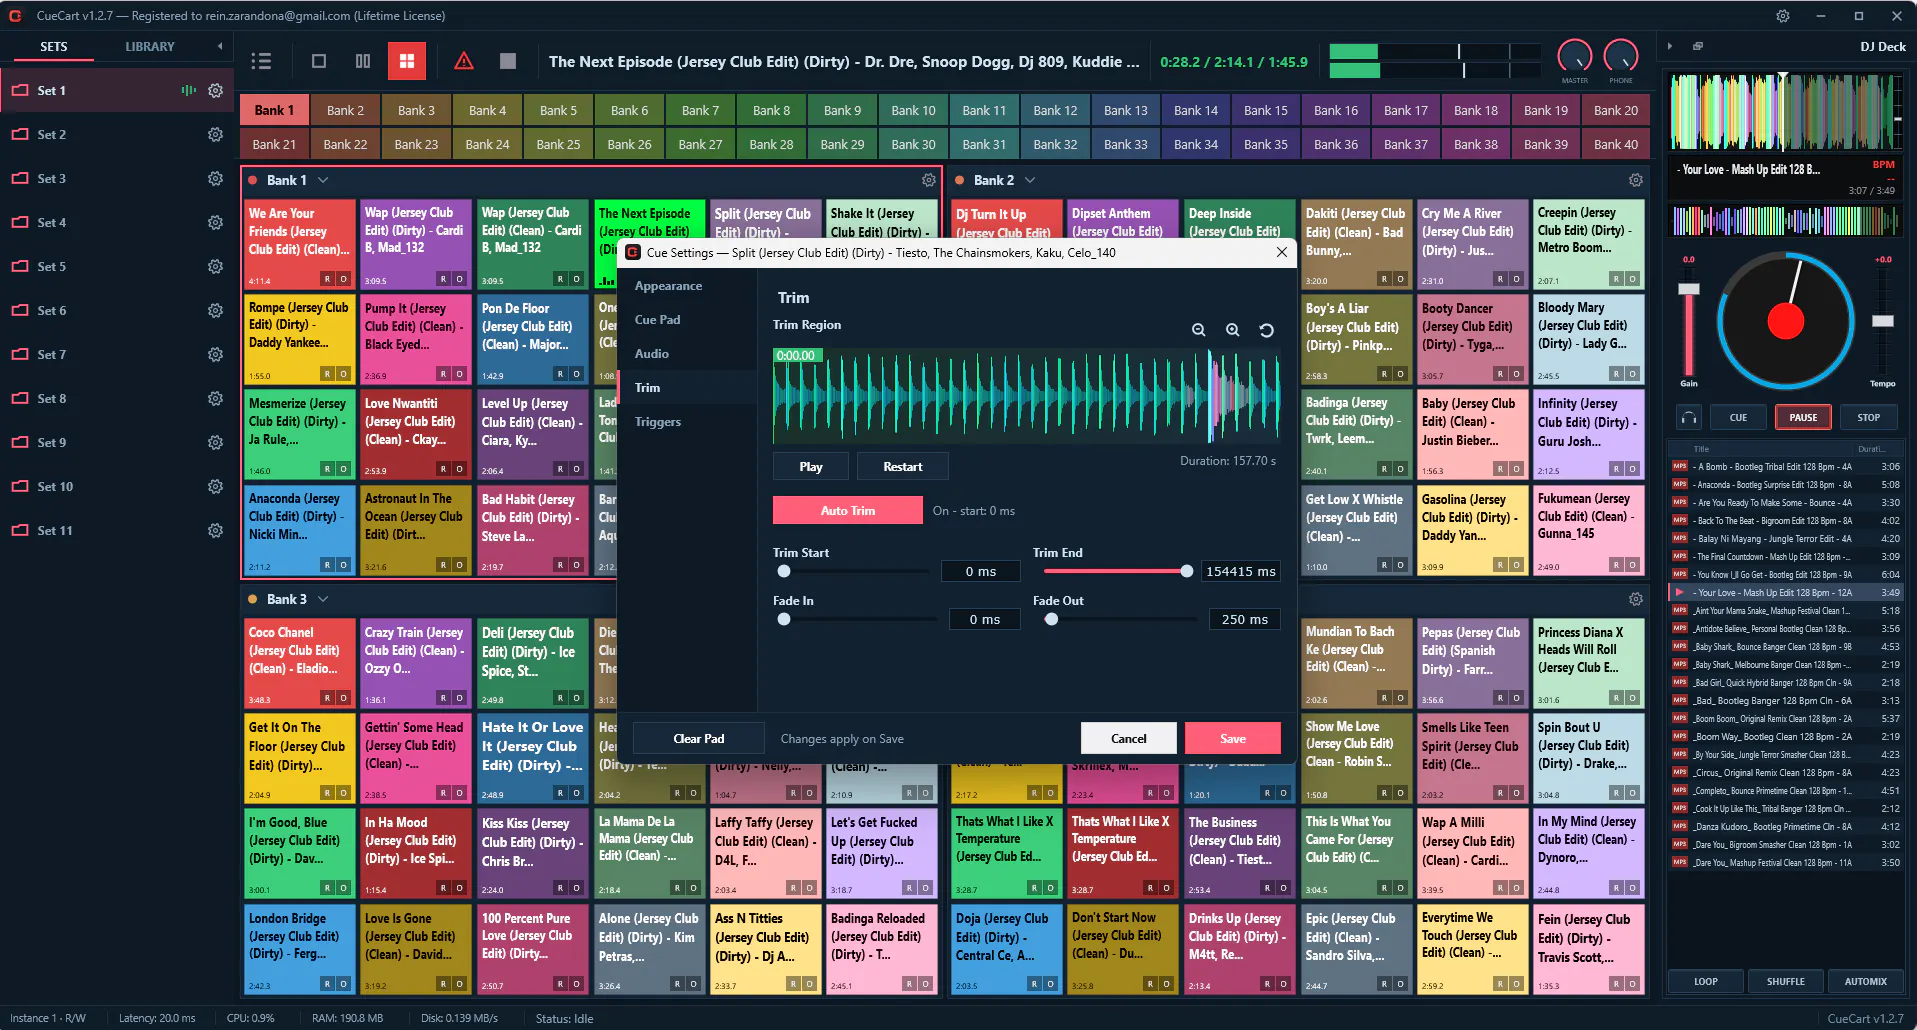Viewport: 1917px width, 1030px height.
Task: Click Play under trim waveform
Action: [x=811, y=466]
